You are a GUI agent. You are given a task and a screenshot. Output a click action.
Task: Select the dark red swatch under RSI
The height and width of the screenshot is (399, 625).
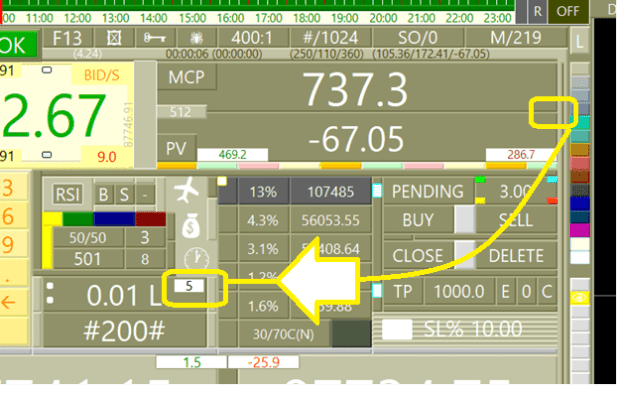tap(150, 219)
